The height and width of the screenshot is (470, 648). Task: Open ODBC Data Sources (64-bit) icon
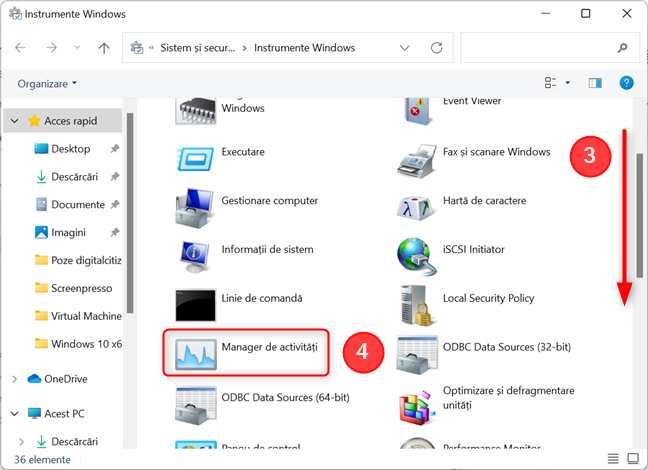point(195,405)
